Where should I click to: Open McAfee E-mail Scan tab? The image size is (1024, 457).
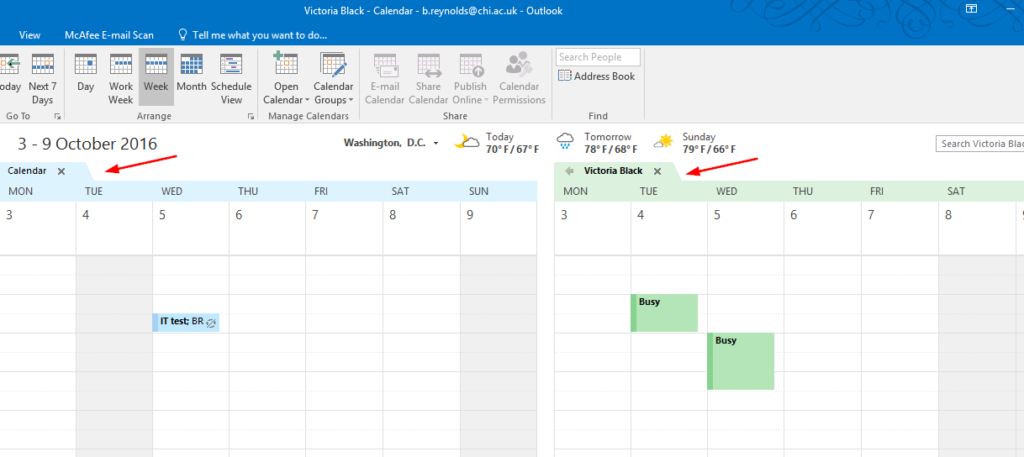pyautogui.click(x=109, y=35)
